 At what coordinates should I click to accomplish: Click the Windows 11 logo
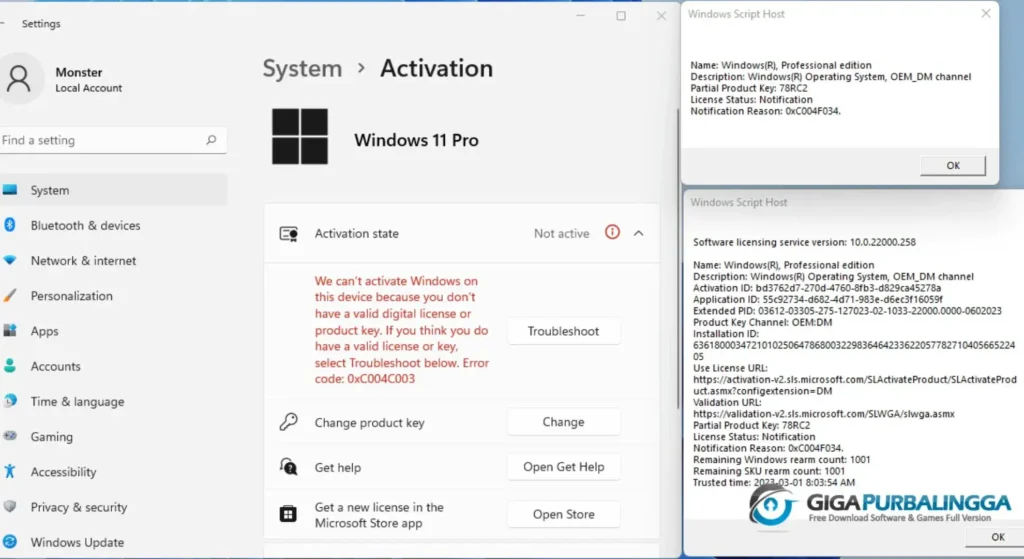tap(300, 136)
